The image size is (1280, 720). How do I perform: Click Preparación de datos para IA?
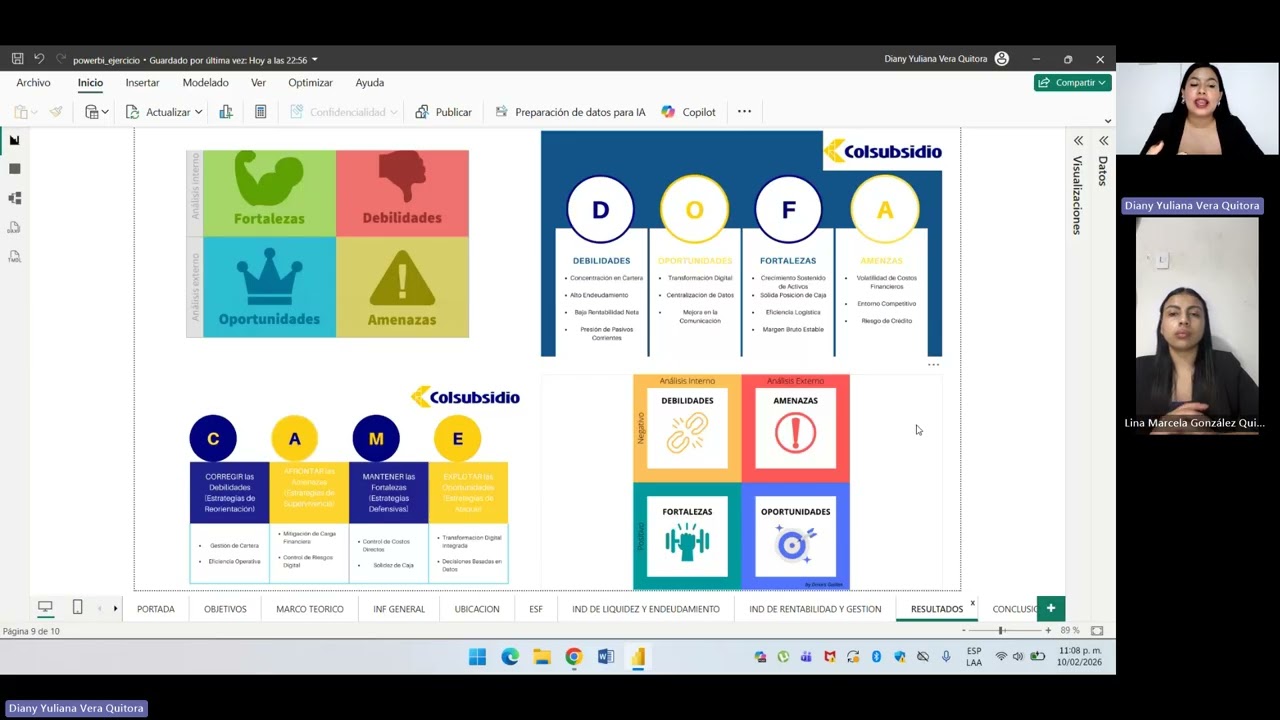[x=570, y=112]
